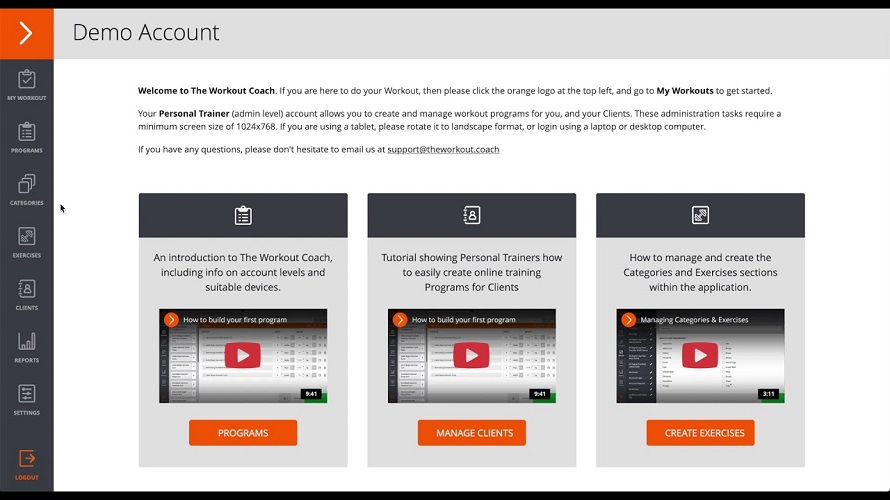Click 'Managing Categories & Exercises' video title
The width and height of the screenshot is (890, 500).
pos(694,320)
